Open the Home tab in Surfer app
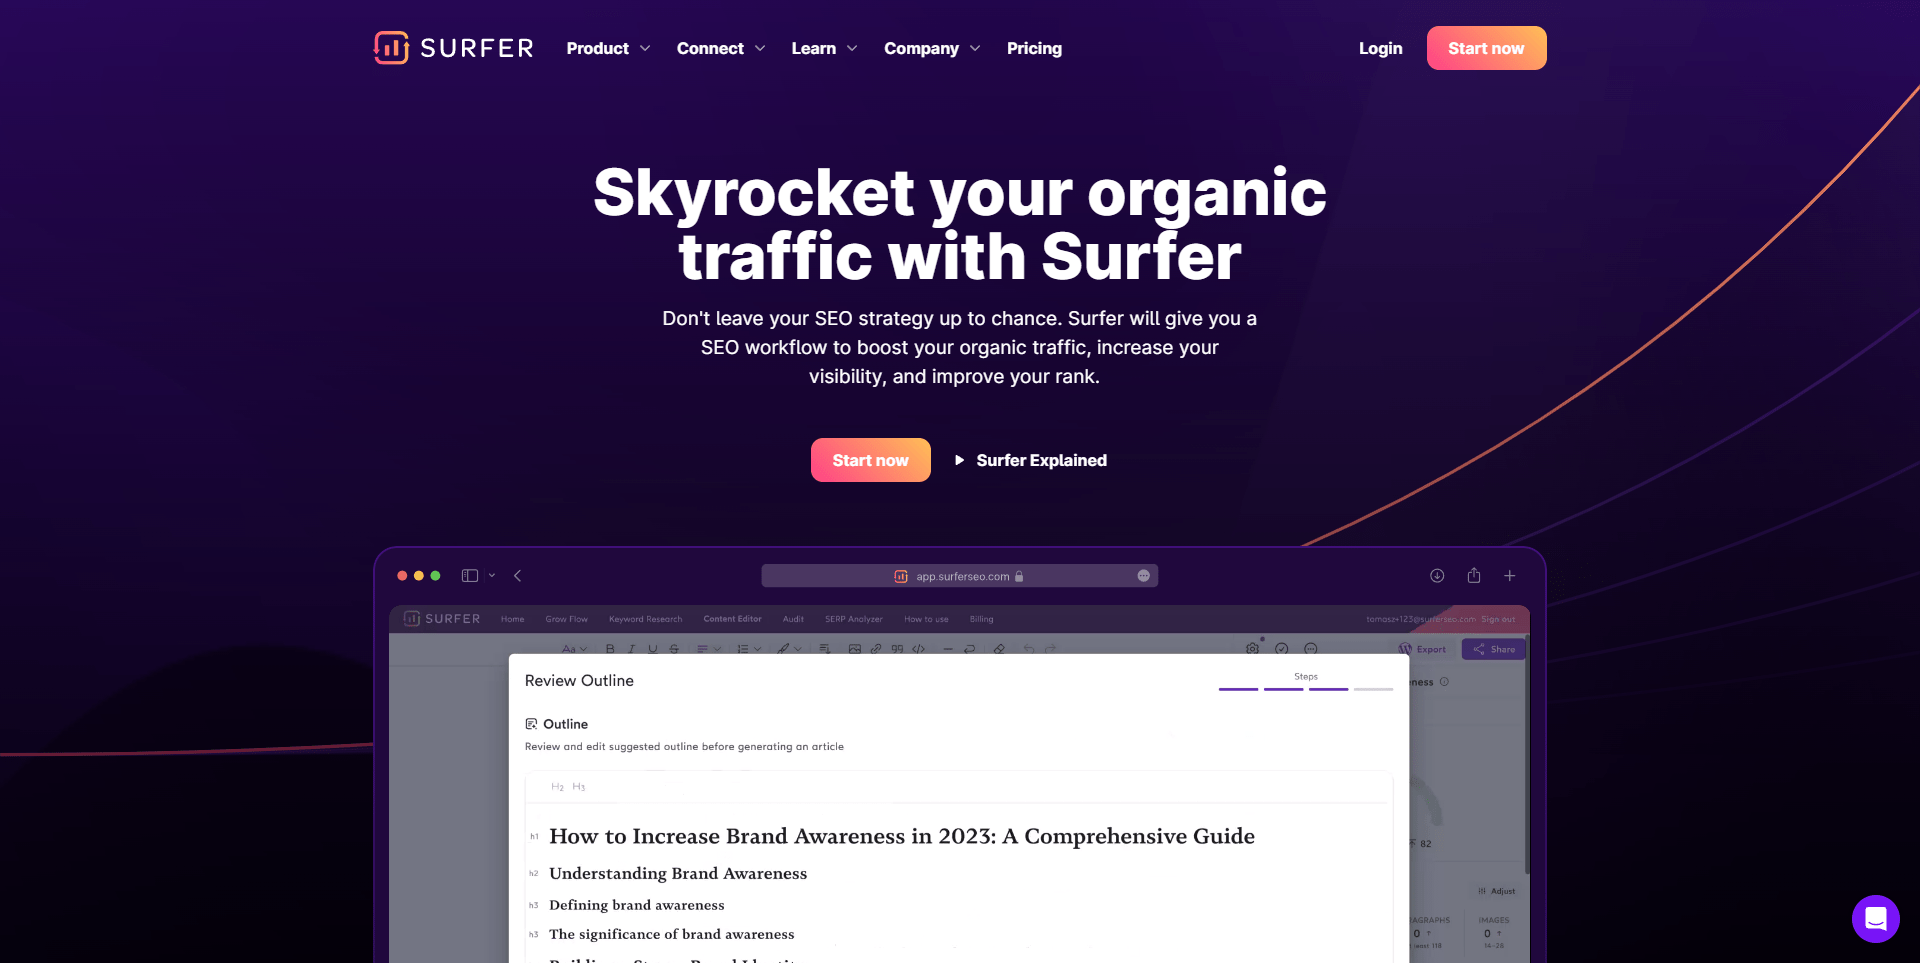 pos(513,619)
